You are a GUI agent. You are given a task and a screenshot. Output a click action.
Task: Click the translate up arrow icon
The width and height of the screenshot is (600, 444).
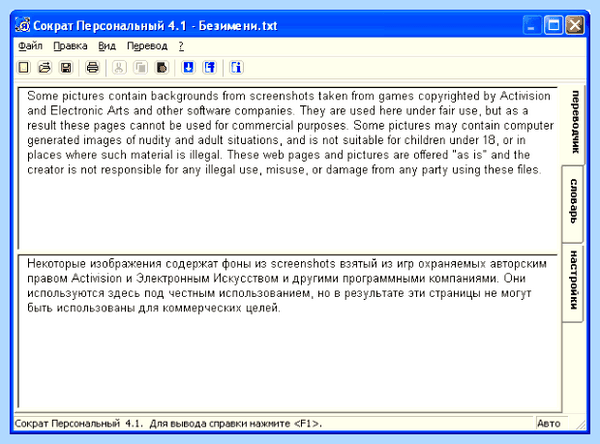point(209,68)
